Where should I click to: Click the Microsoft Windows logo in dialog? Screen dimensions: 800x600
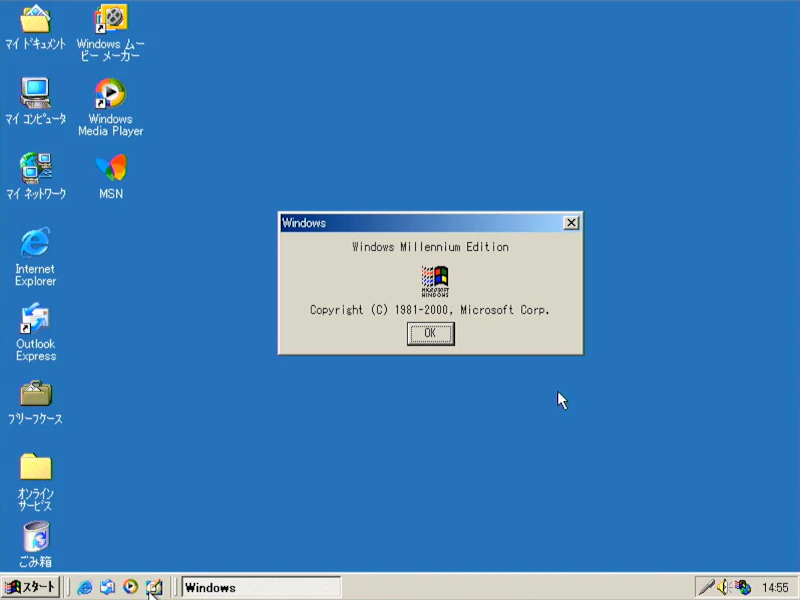(x=435, y=281)
